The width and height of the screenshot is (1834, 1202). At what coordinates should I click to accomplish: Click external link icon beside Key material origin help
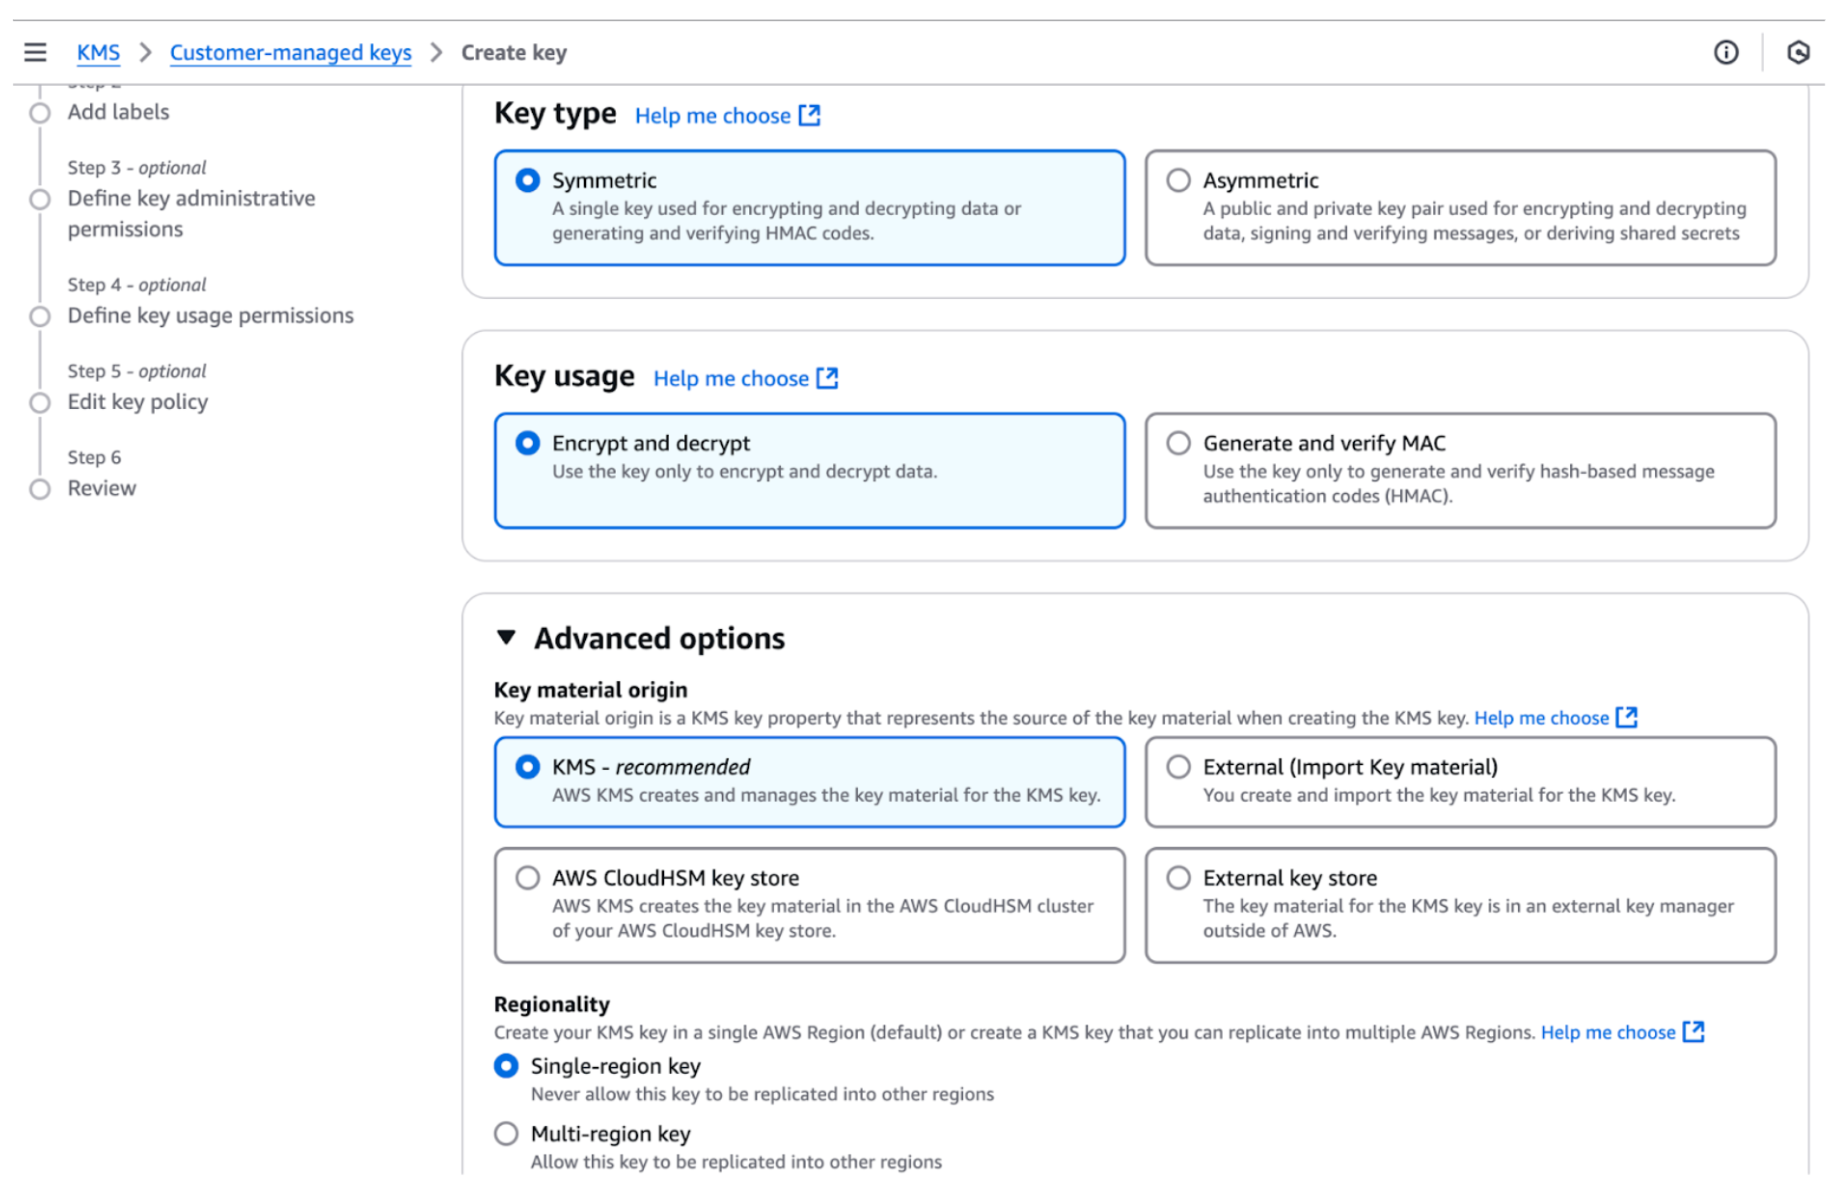coord(1627,717)
